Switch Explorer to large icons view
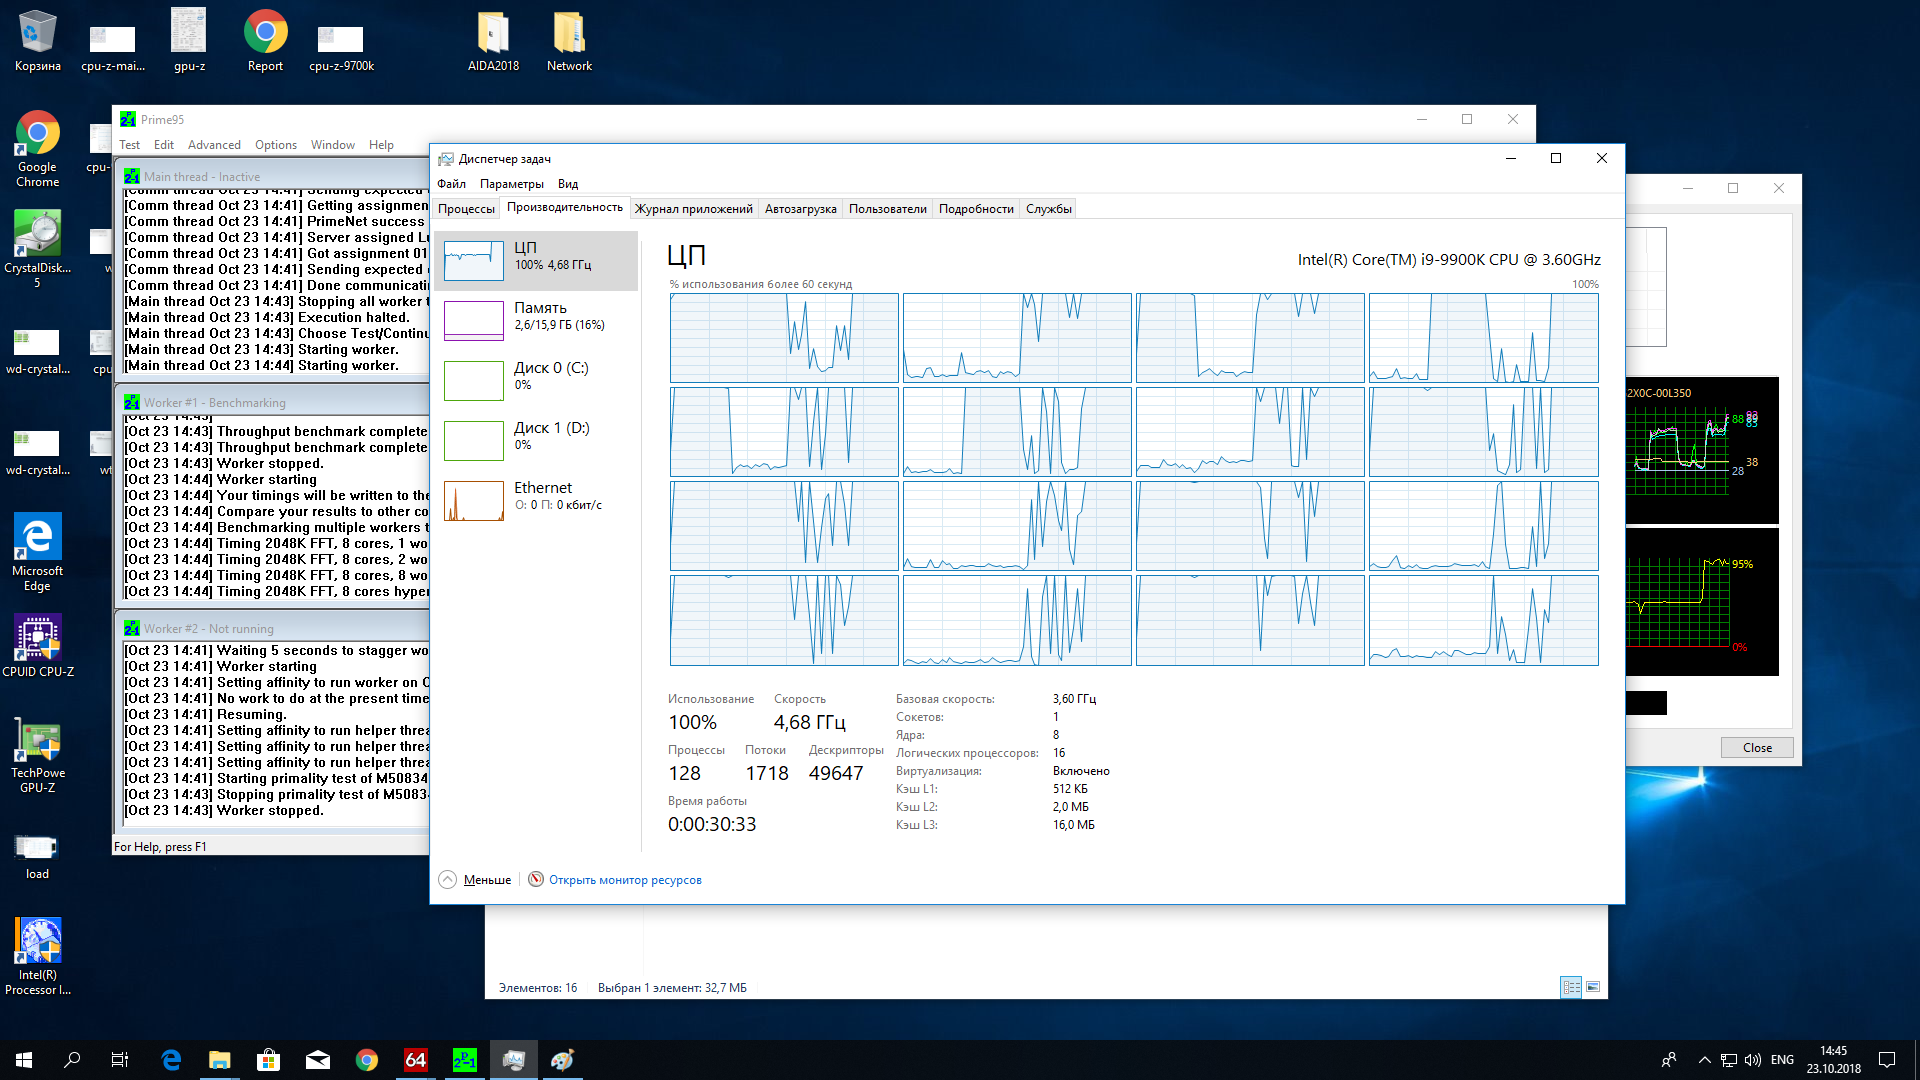1920x1080 pixels. pos(1593,987)
